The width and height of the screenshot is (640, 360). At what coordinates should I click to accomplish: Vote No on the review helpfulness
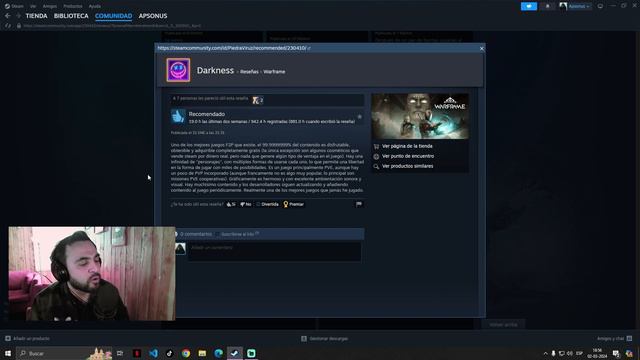pyautogui.click(x=246, y=204)
